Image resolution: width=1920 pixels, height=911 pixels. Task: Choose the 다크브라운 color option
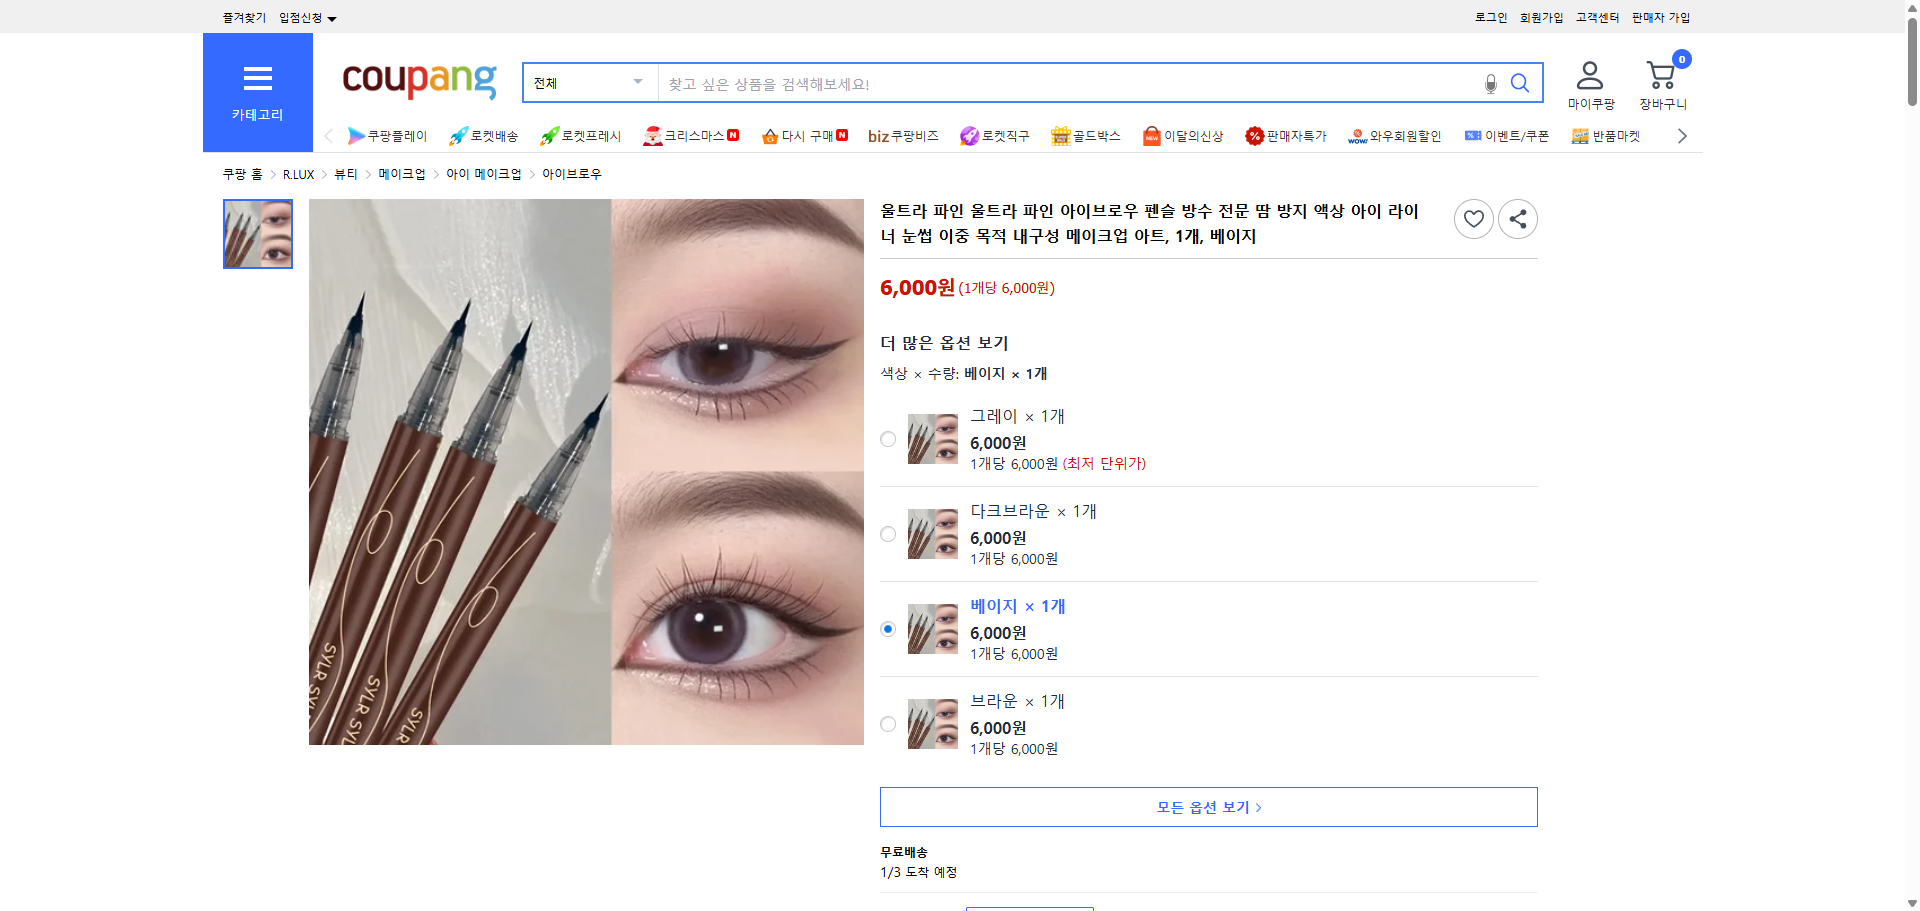tap(887, 534)
